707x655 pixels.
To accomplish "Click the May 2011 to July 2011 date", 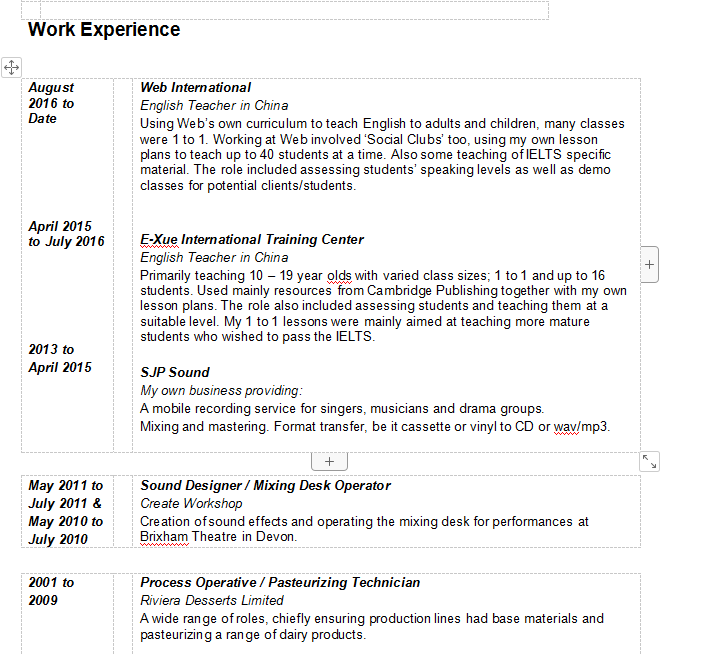I will click(x=65, y=495).
